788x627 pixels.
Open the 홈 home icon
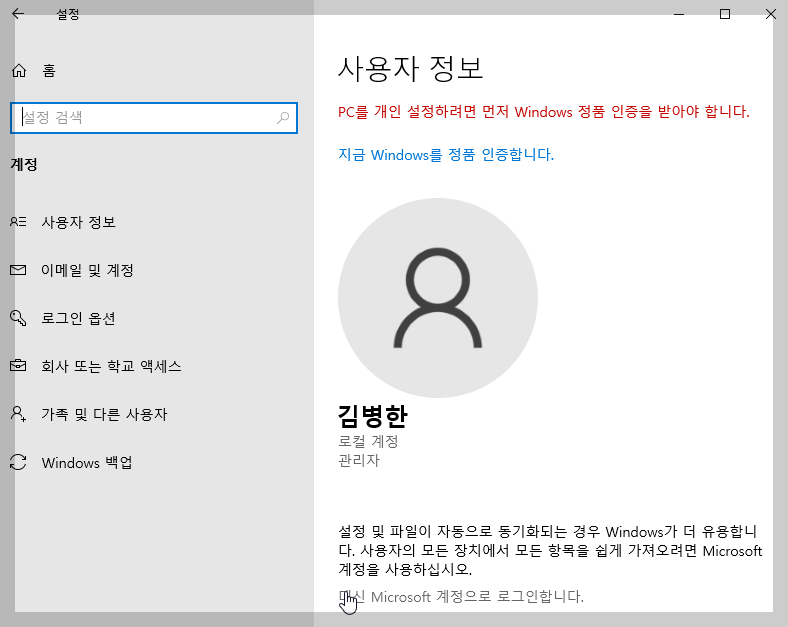tap(19, 71)
